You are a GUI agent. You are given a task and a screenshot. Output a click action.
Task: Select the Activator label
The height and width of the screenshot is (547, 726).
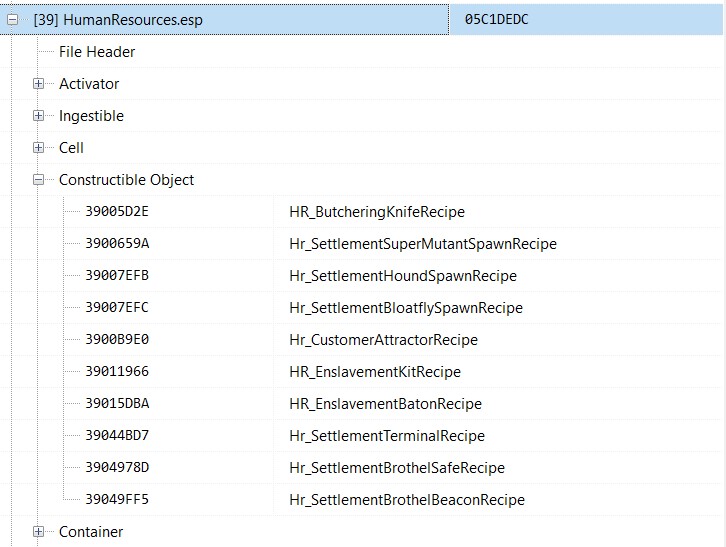89,84
